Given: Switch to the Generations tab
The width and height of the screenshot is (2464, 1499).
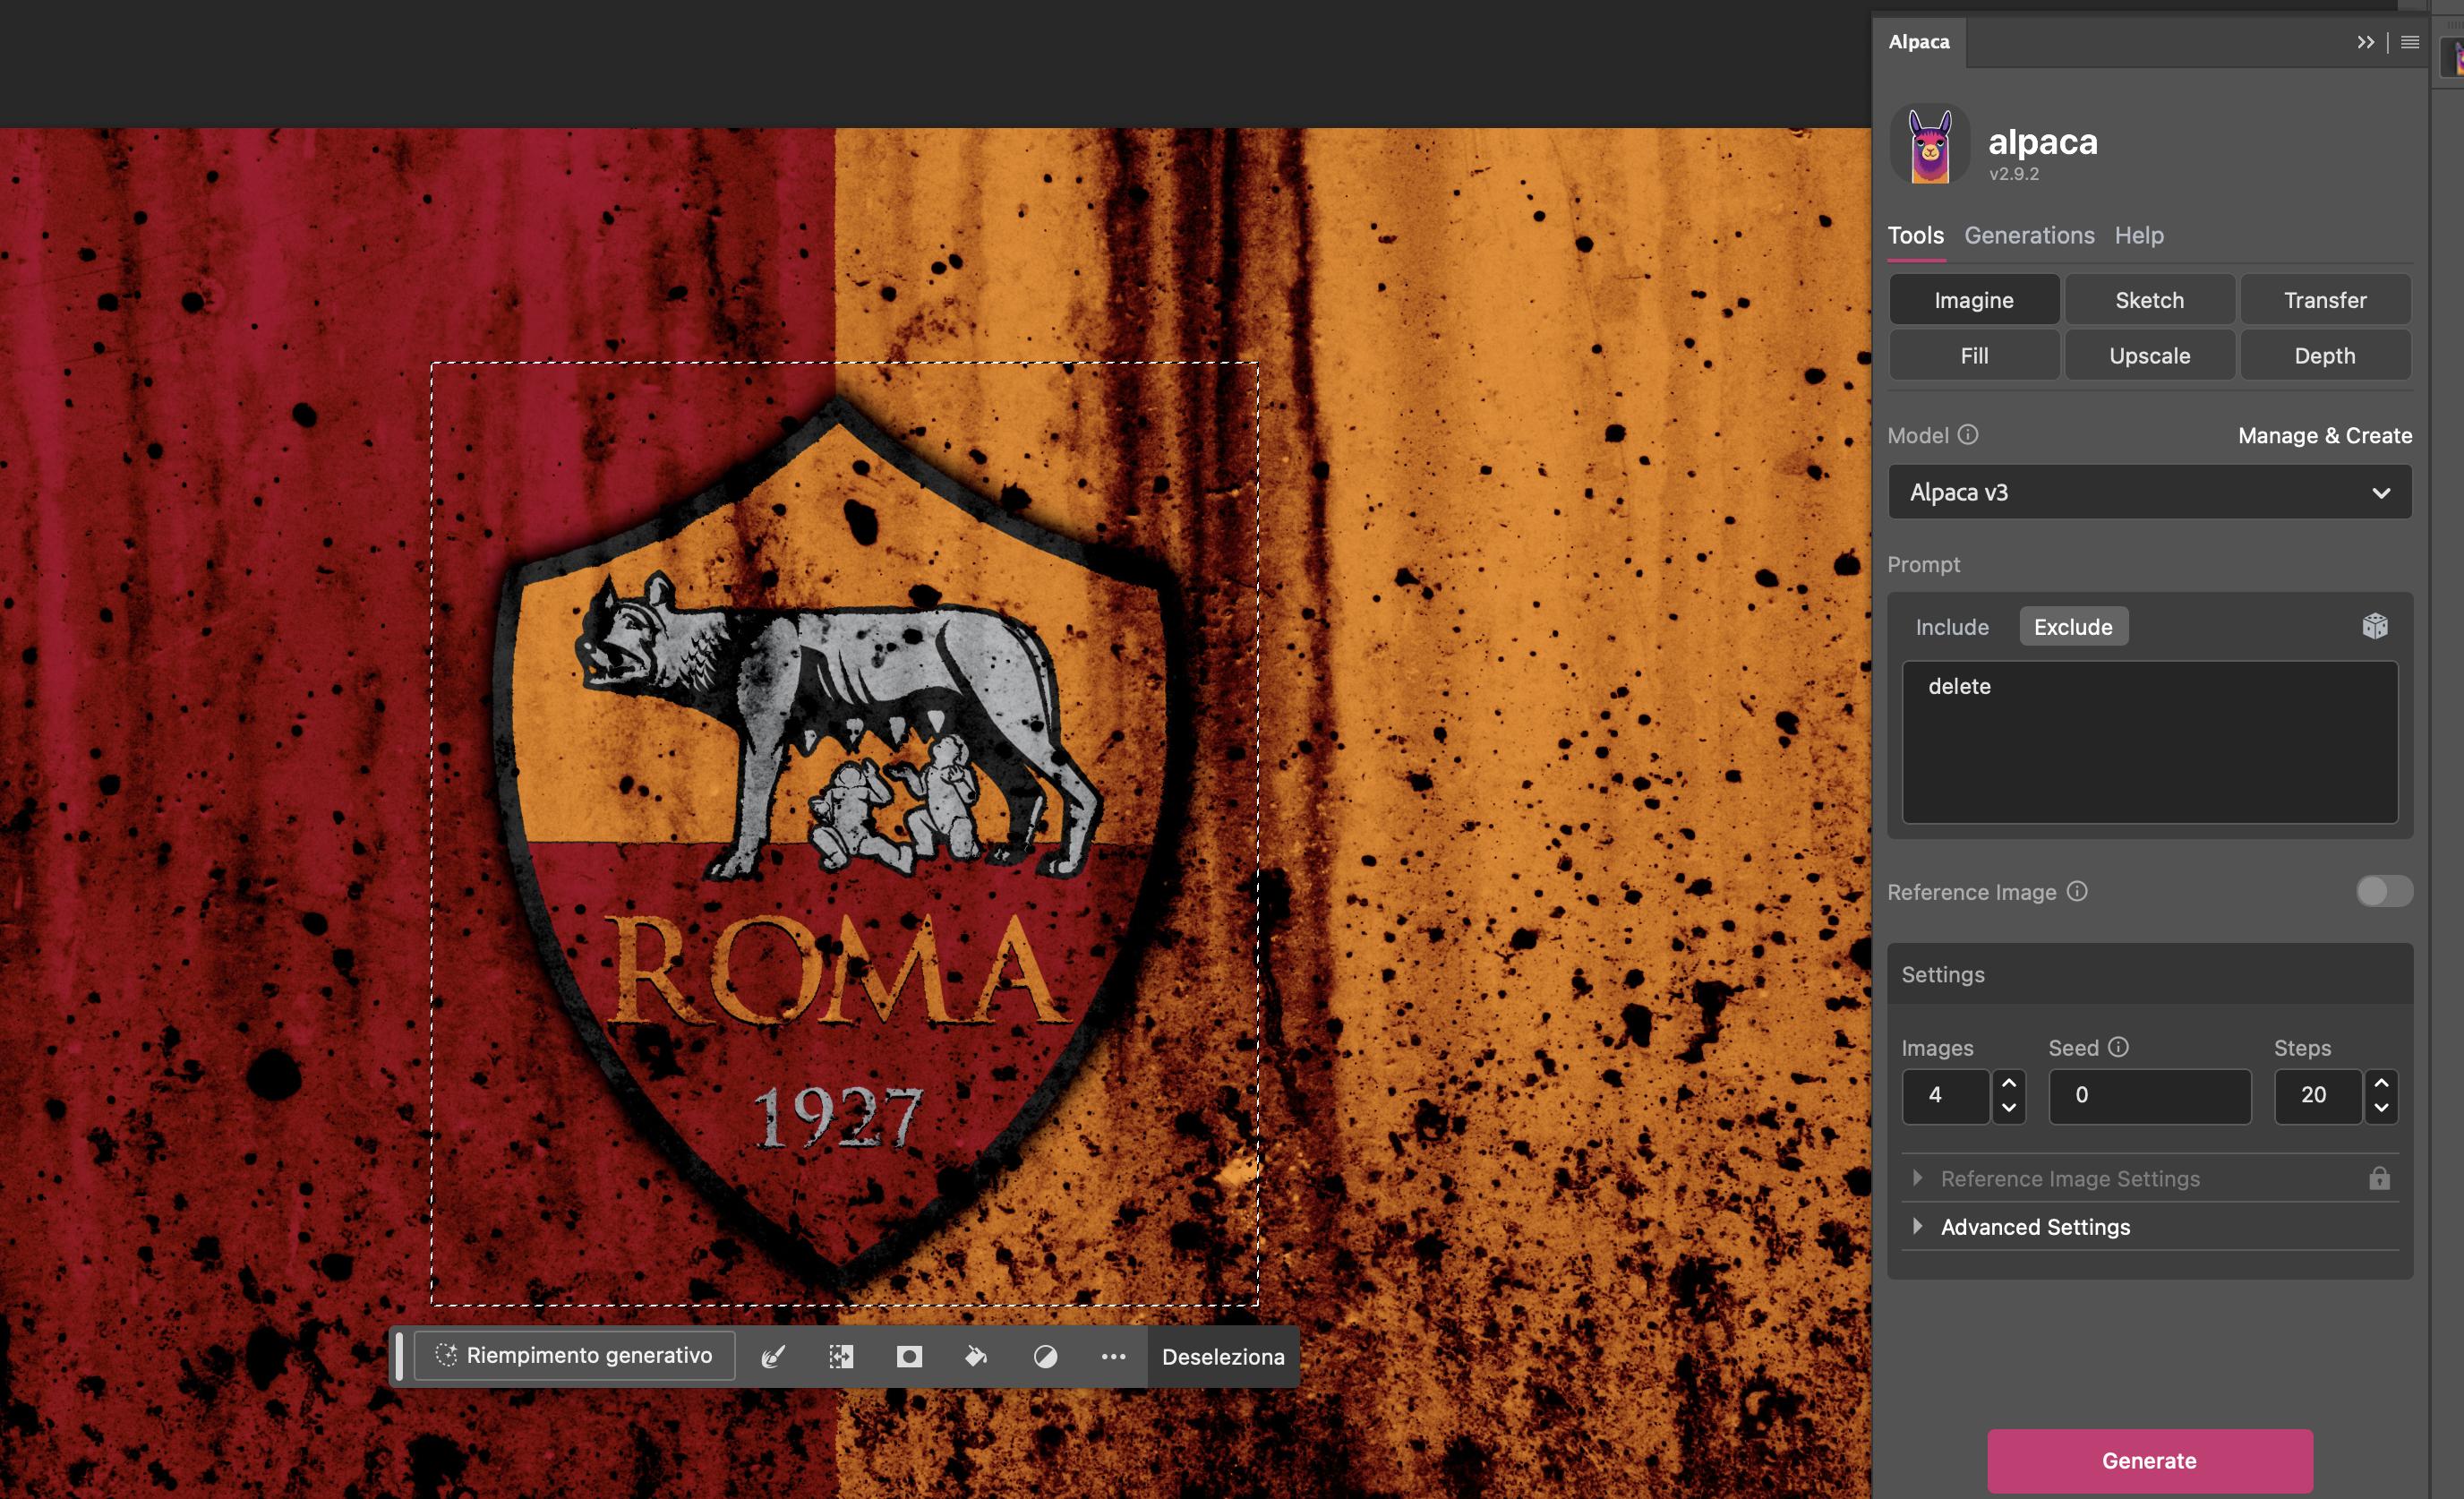Looking at the screenshot, I should pos(2029,235).
